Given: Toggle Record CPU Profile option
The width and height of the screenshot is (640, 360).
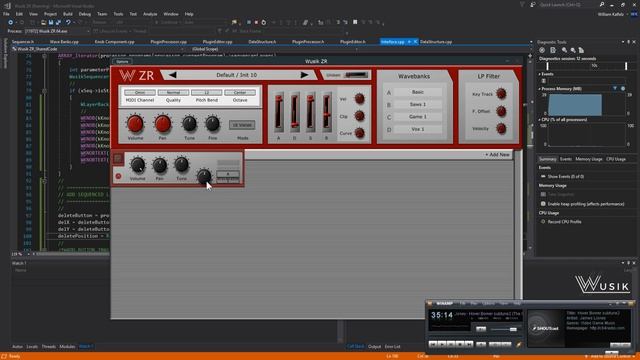Looking at the screenshot, I should (x=543, y=222).
